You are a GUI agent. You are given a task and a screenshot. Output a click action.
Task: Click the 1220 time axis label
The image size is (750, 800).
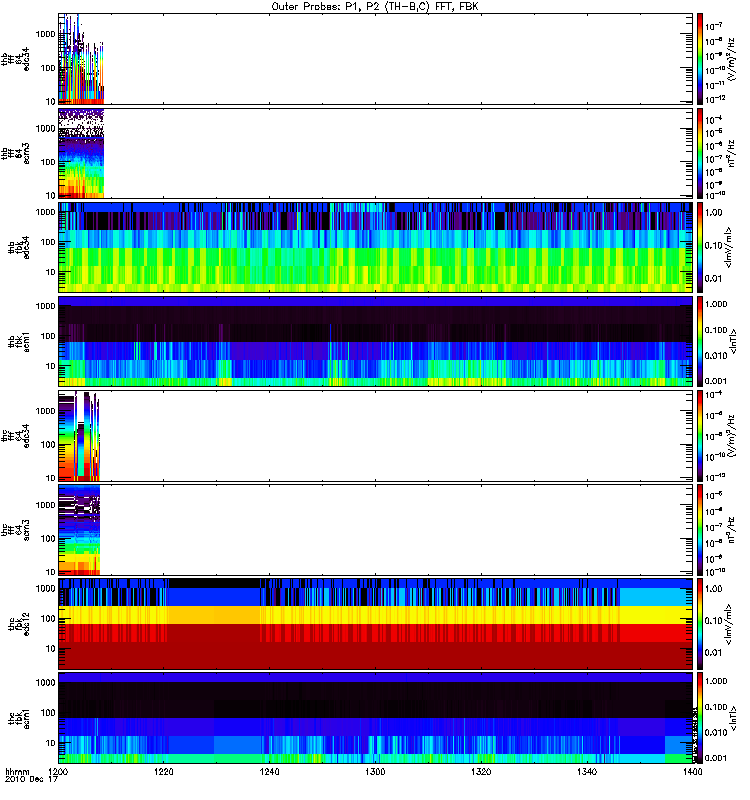164,772
